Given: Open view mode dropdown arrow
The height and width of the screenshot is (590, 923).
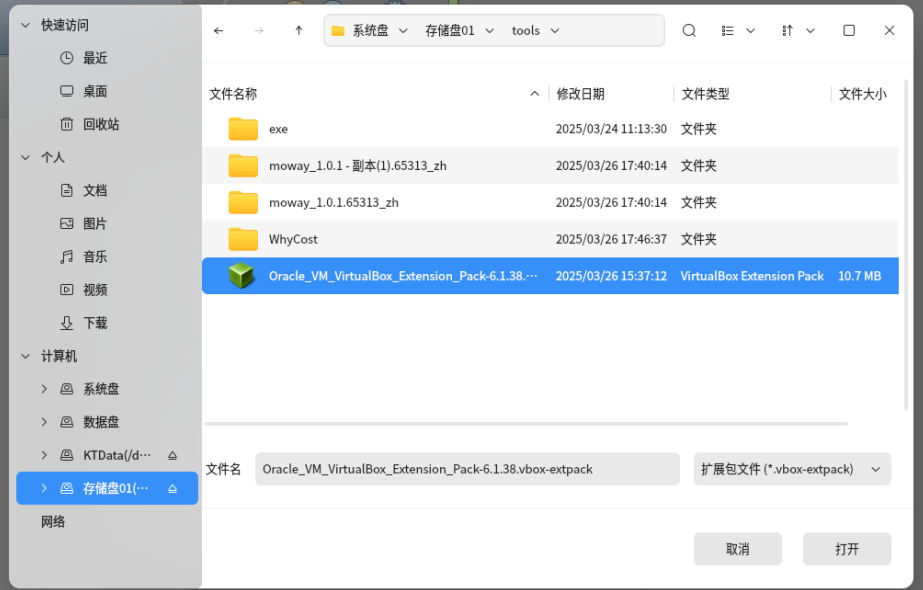Looking at the screenshot, I should point(751,31).
